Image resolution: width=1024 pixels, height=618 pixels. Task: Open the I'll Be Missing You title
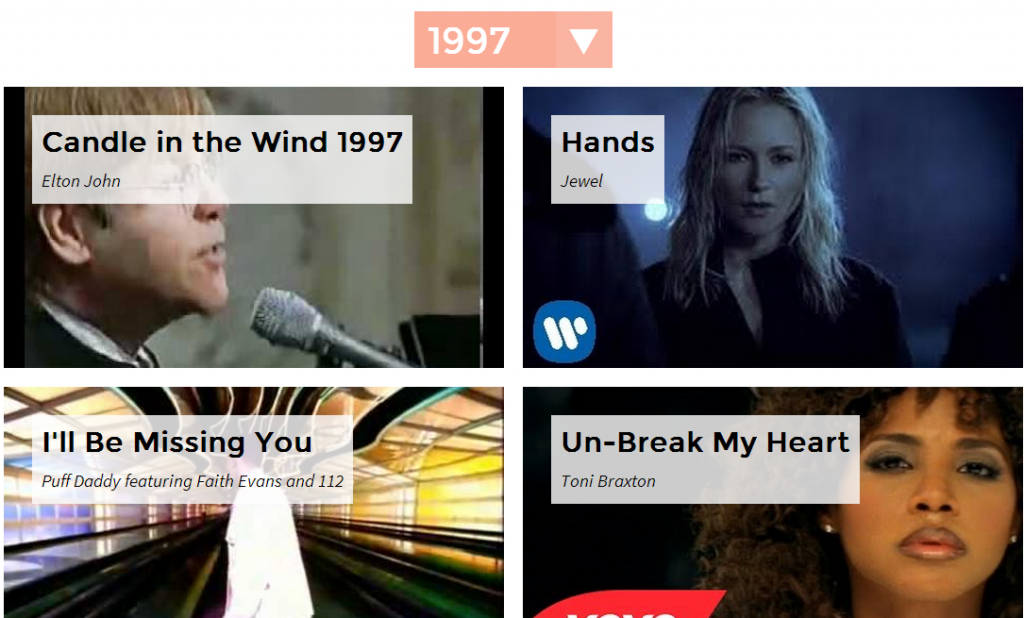(x=177, y=442)
